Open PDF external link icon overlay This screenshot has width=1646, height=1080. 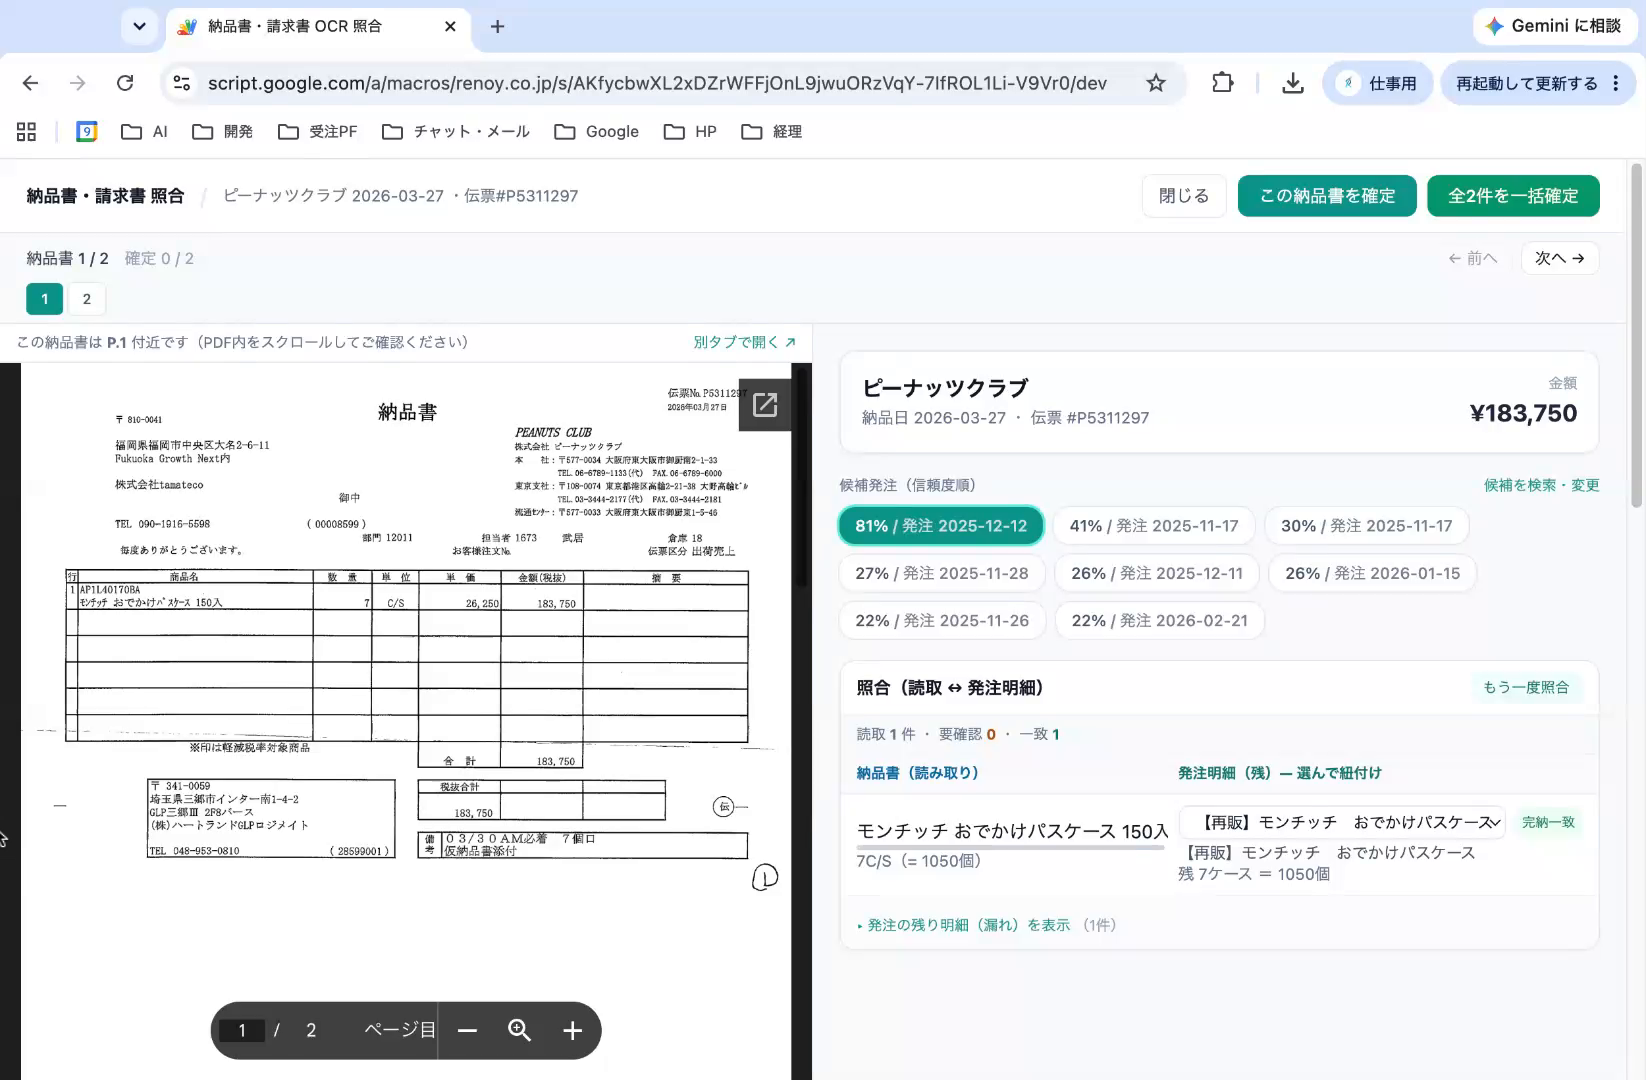tap(765, 405)
